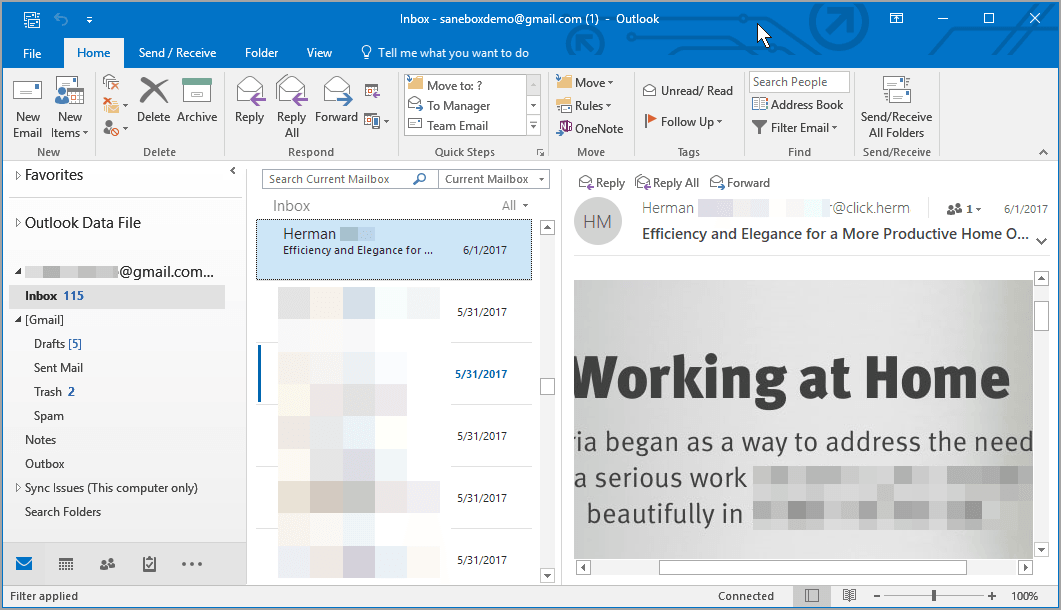Switch to Reading view in status bar
This screenshot has width=1061, height=610.
pyautogui.click(x=849, y=596)
